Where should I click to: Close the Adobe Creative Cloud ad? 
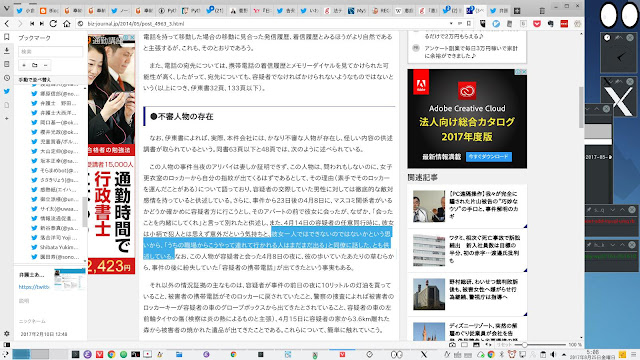pos(523,71)
